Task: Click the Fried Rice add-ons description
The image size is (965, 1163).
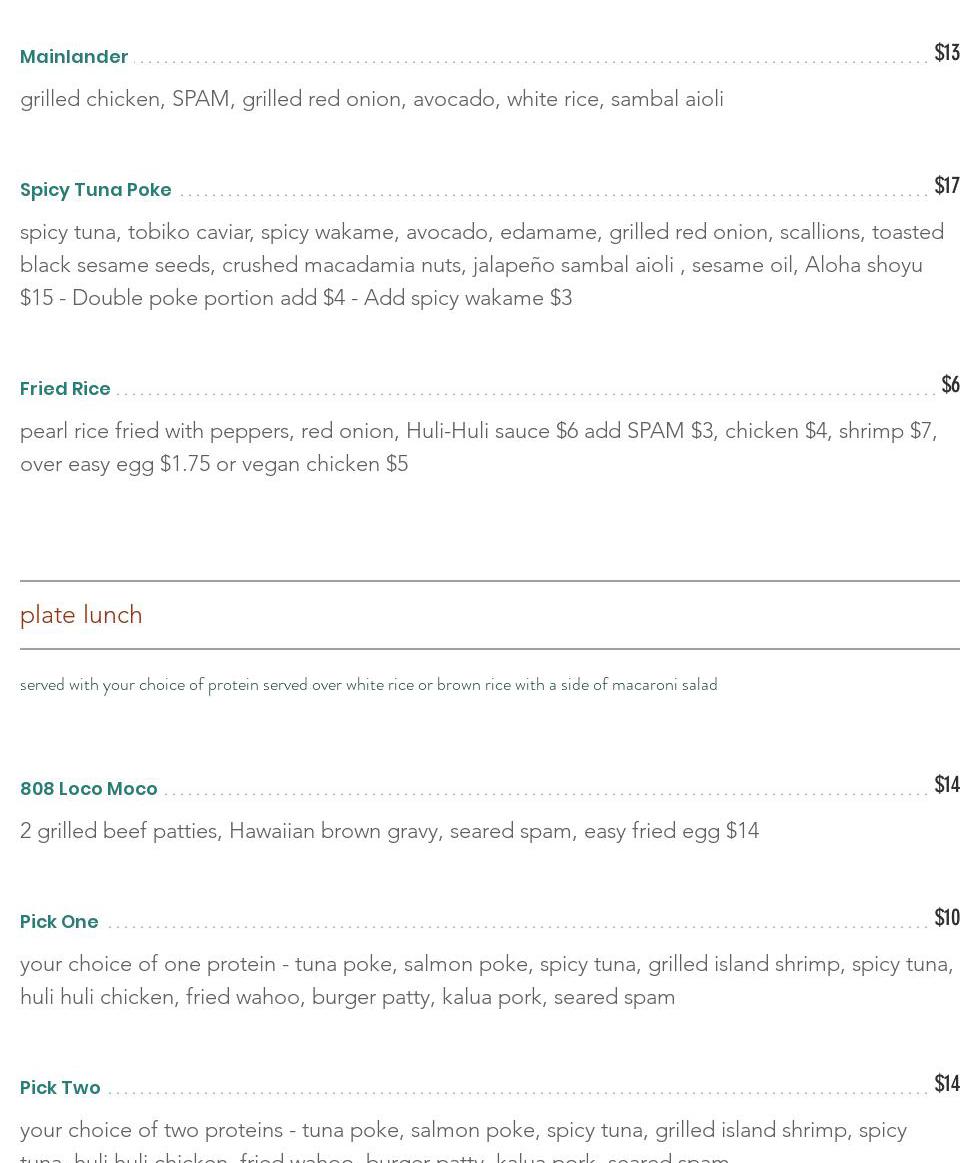Action: (x=478, y=447)
